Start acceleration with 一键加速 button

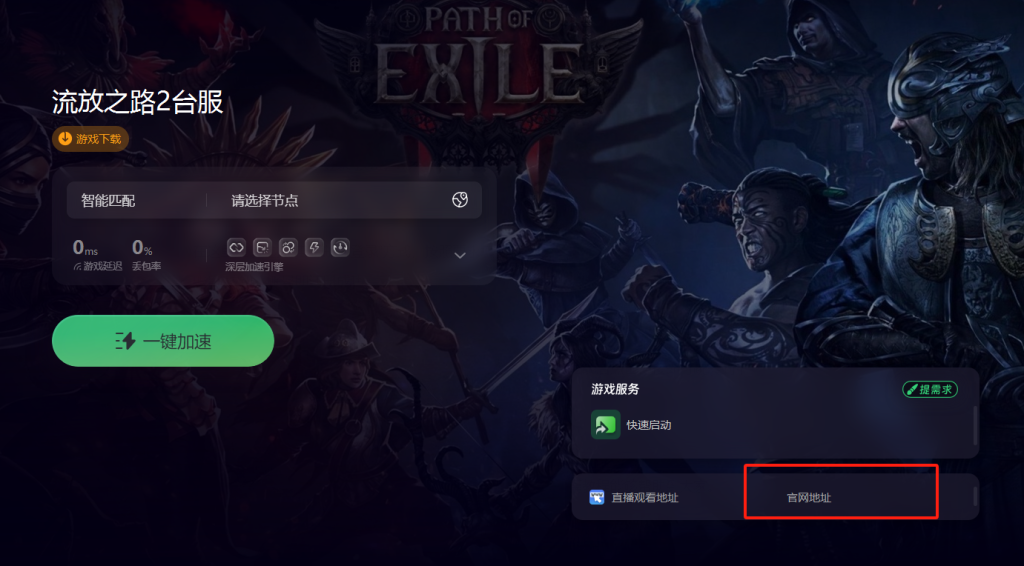pos(163,341)
